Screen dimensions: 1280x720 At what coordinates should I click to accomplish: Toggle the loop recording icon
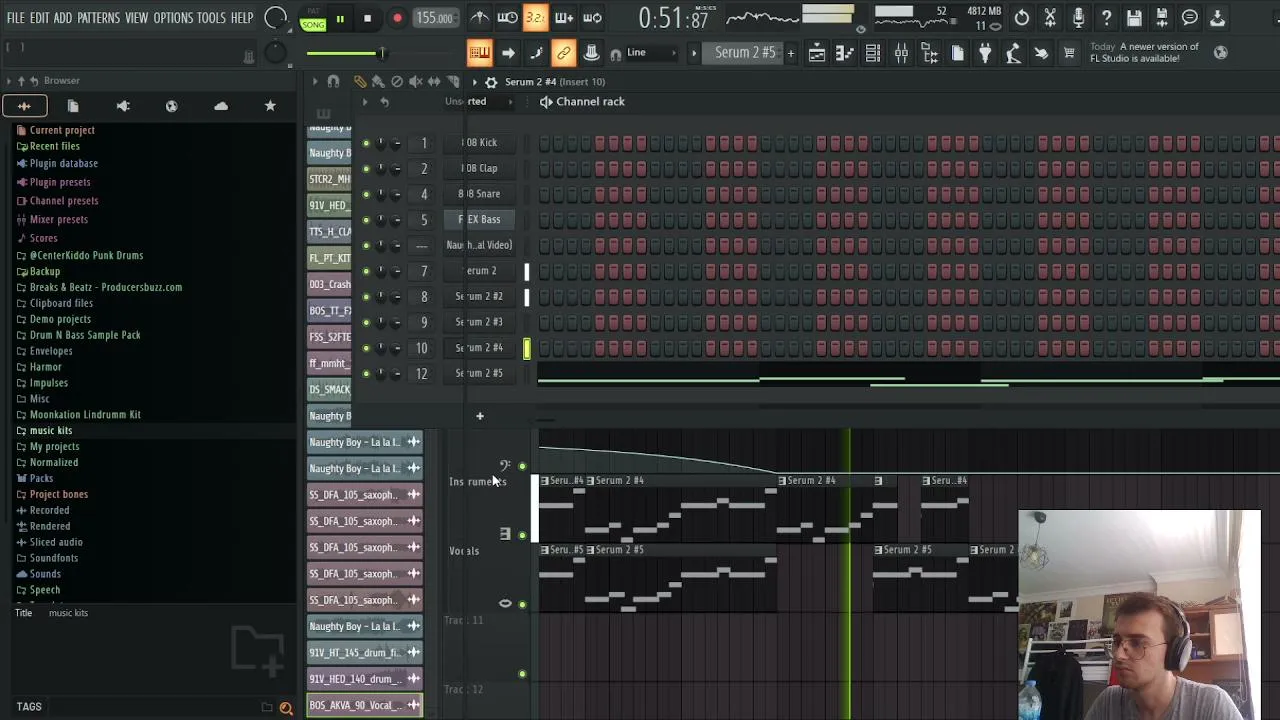pos(592,17)
